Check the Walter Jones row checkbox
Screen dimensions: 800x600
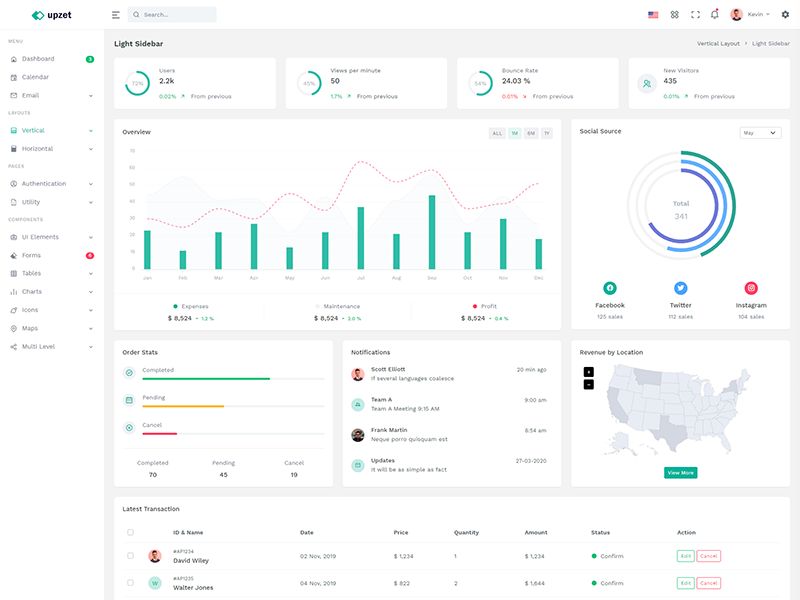(131, 583)
